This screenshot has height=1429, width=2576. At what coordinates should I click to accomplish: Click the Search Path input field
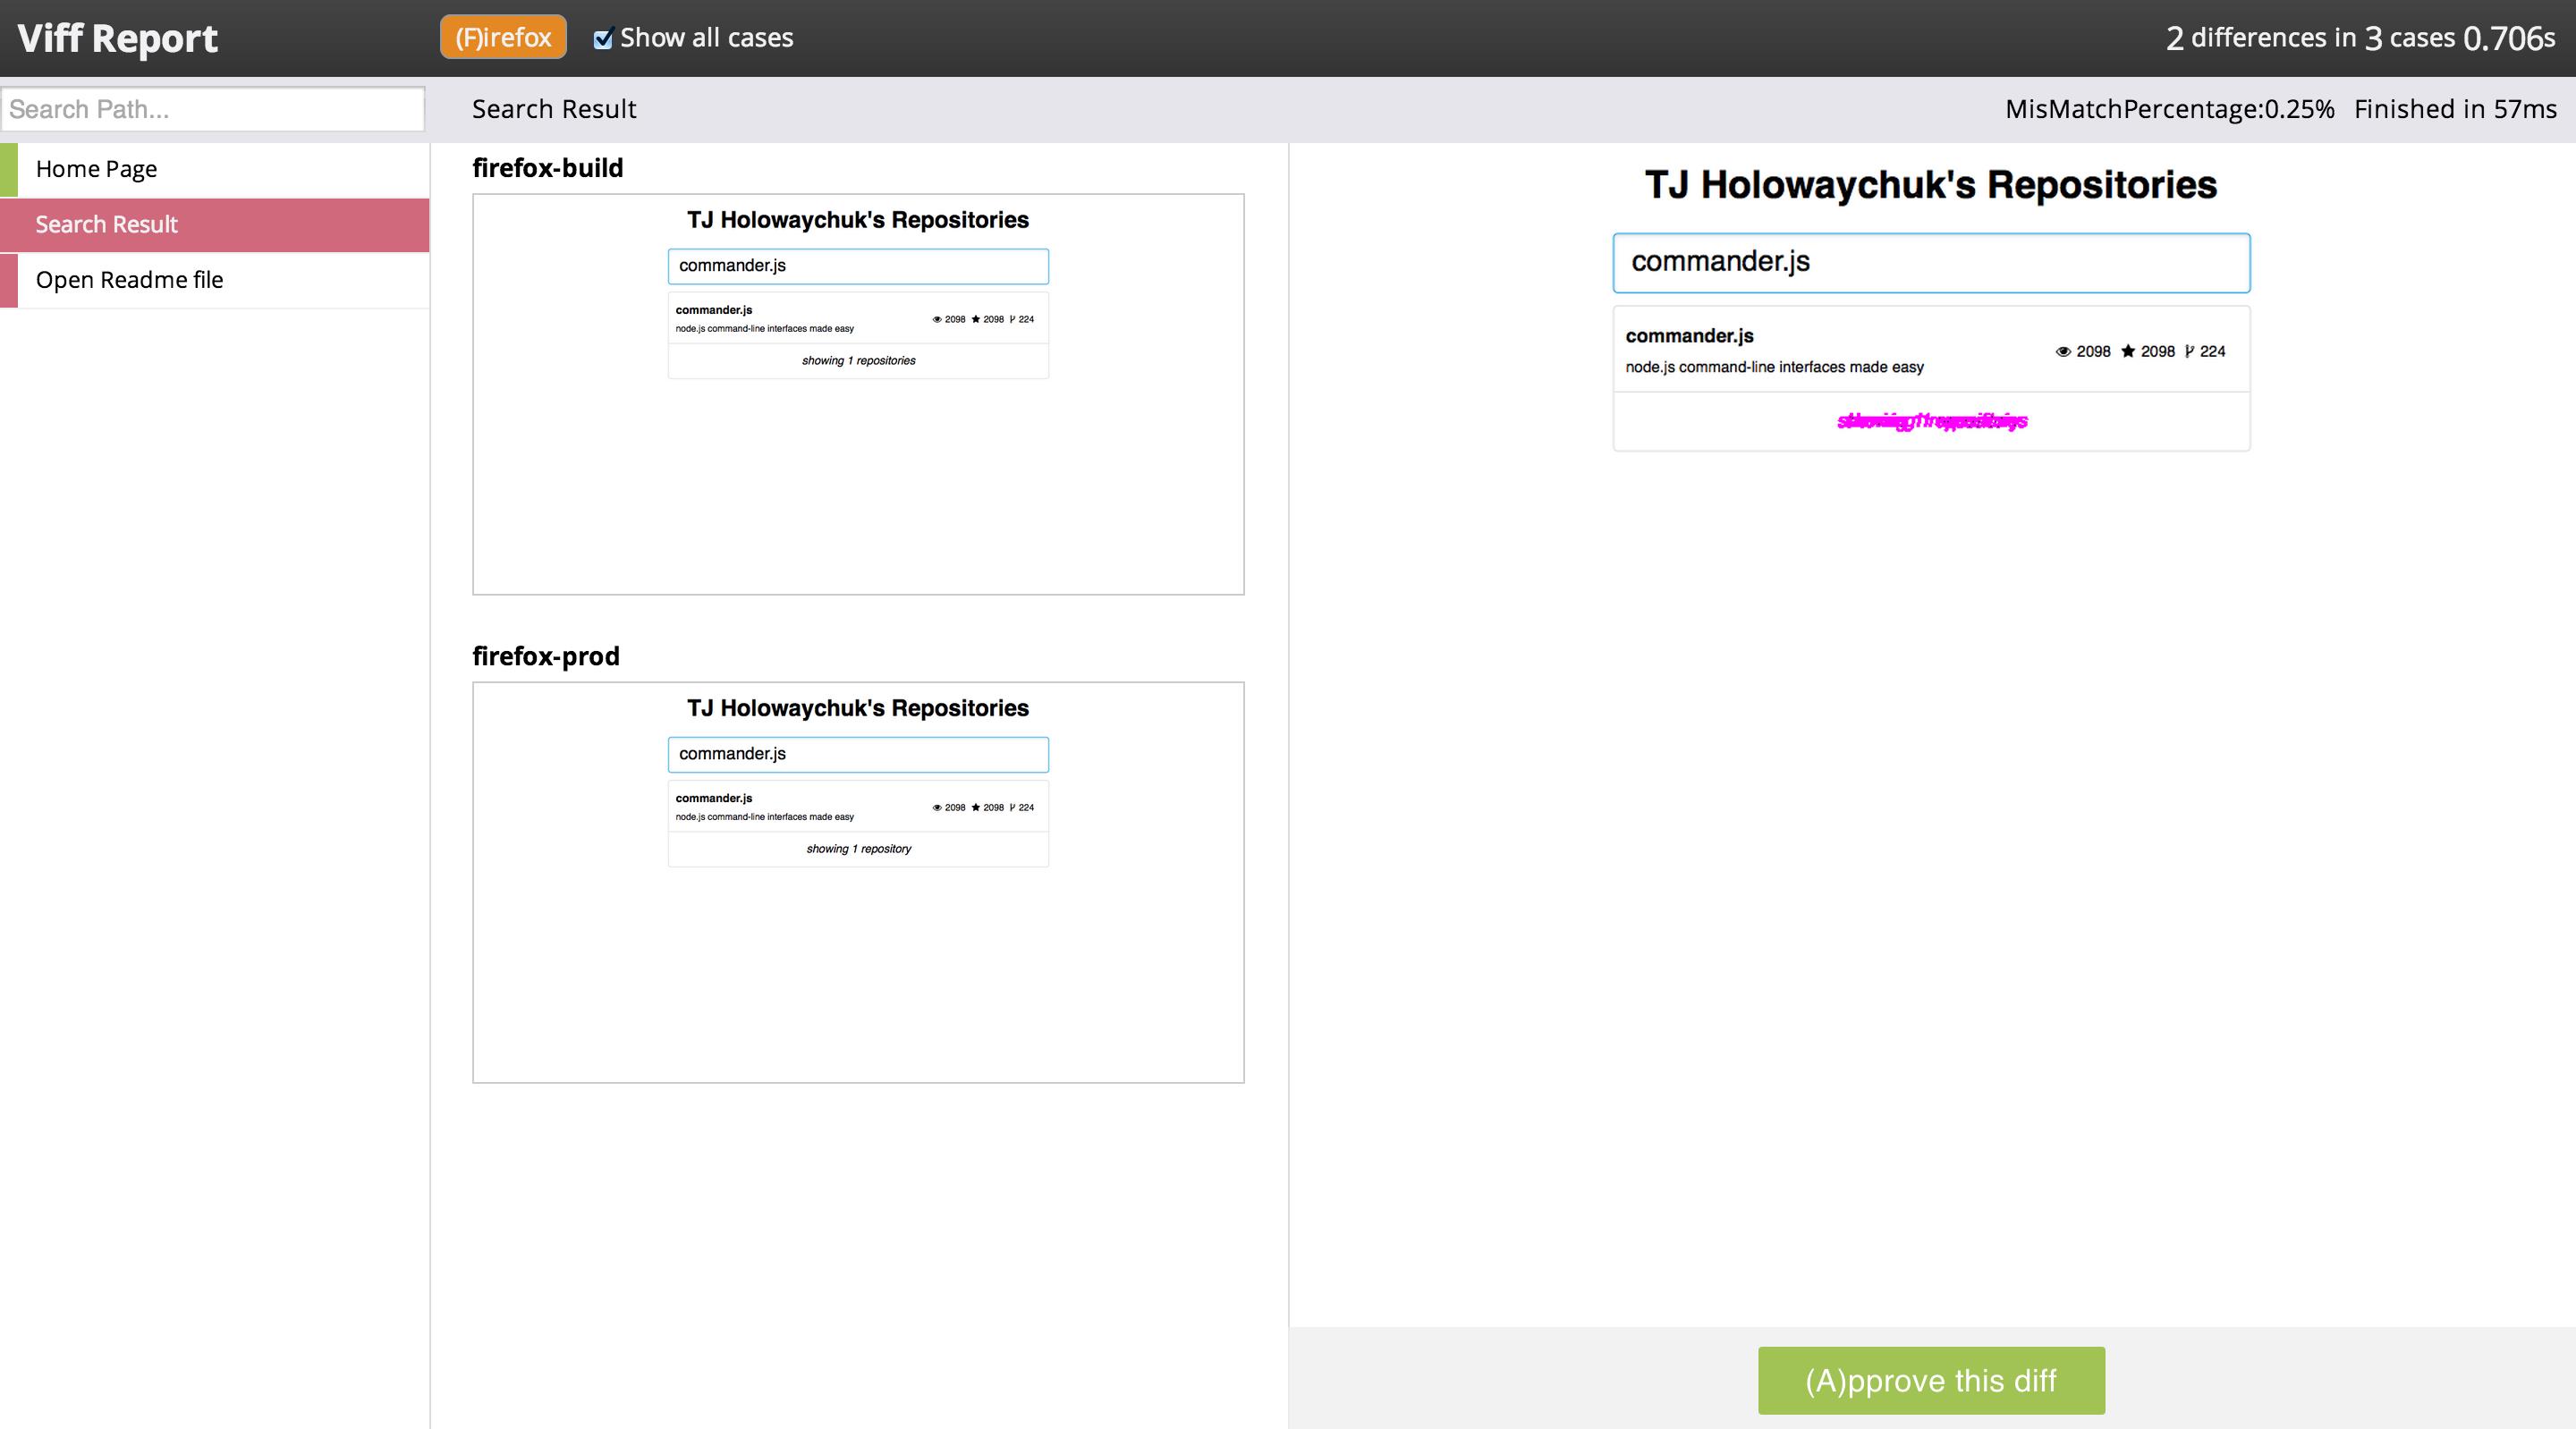[211, 109]
